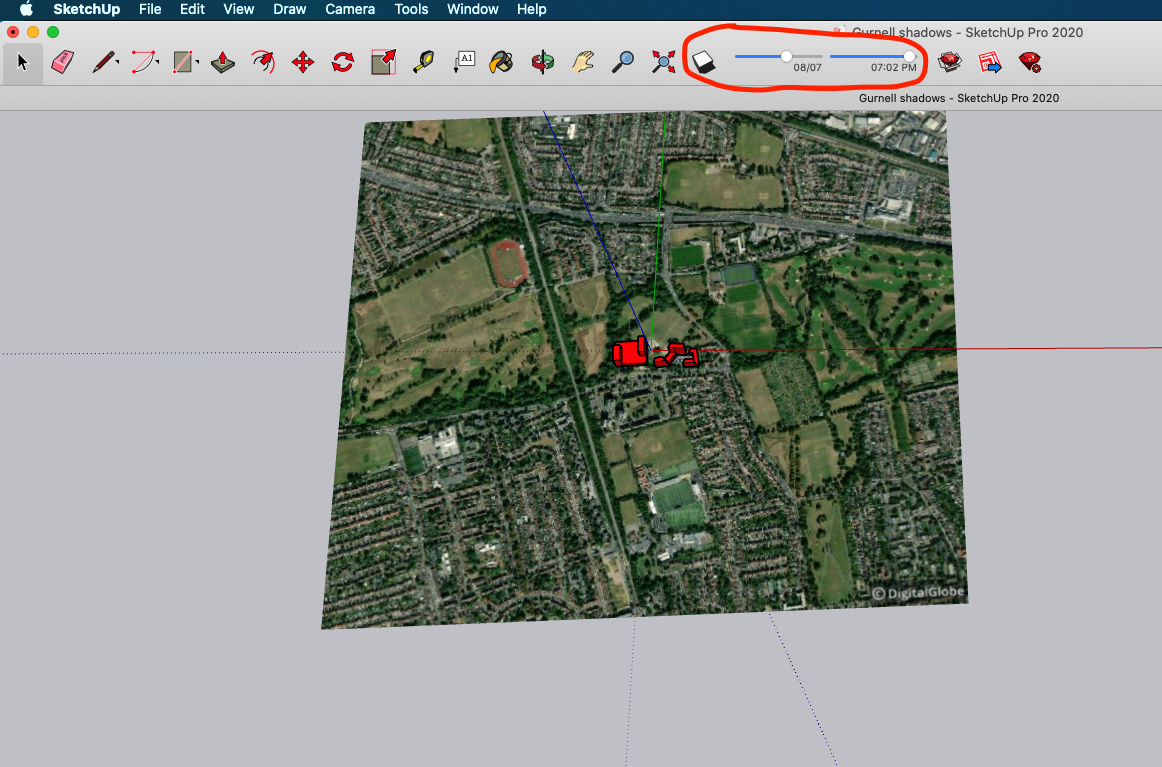The width and height of the screenshot is (1162, 767).
Task: Click the green zoom window button
Action: [x=53, y=32]
